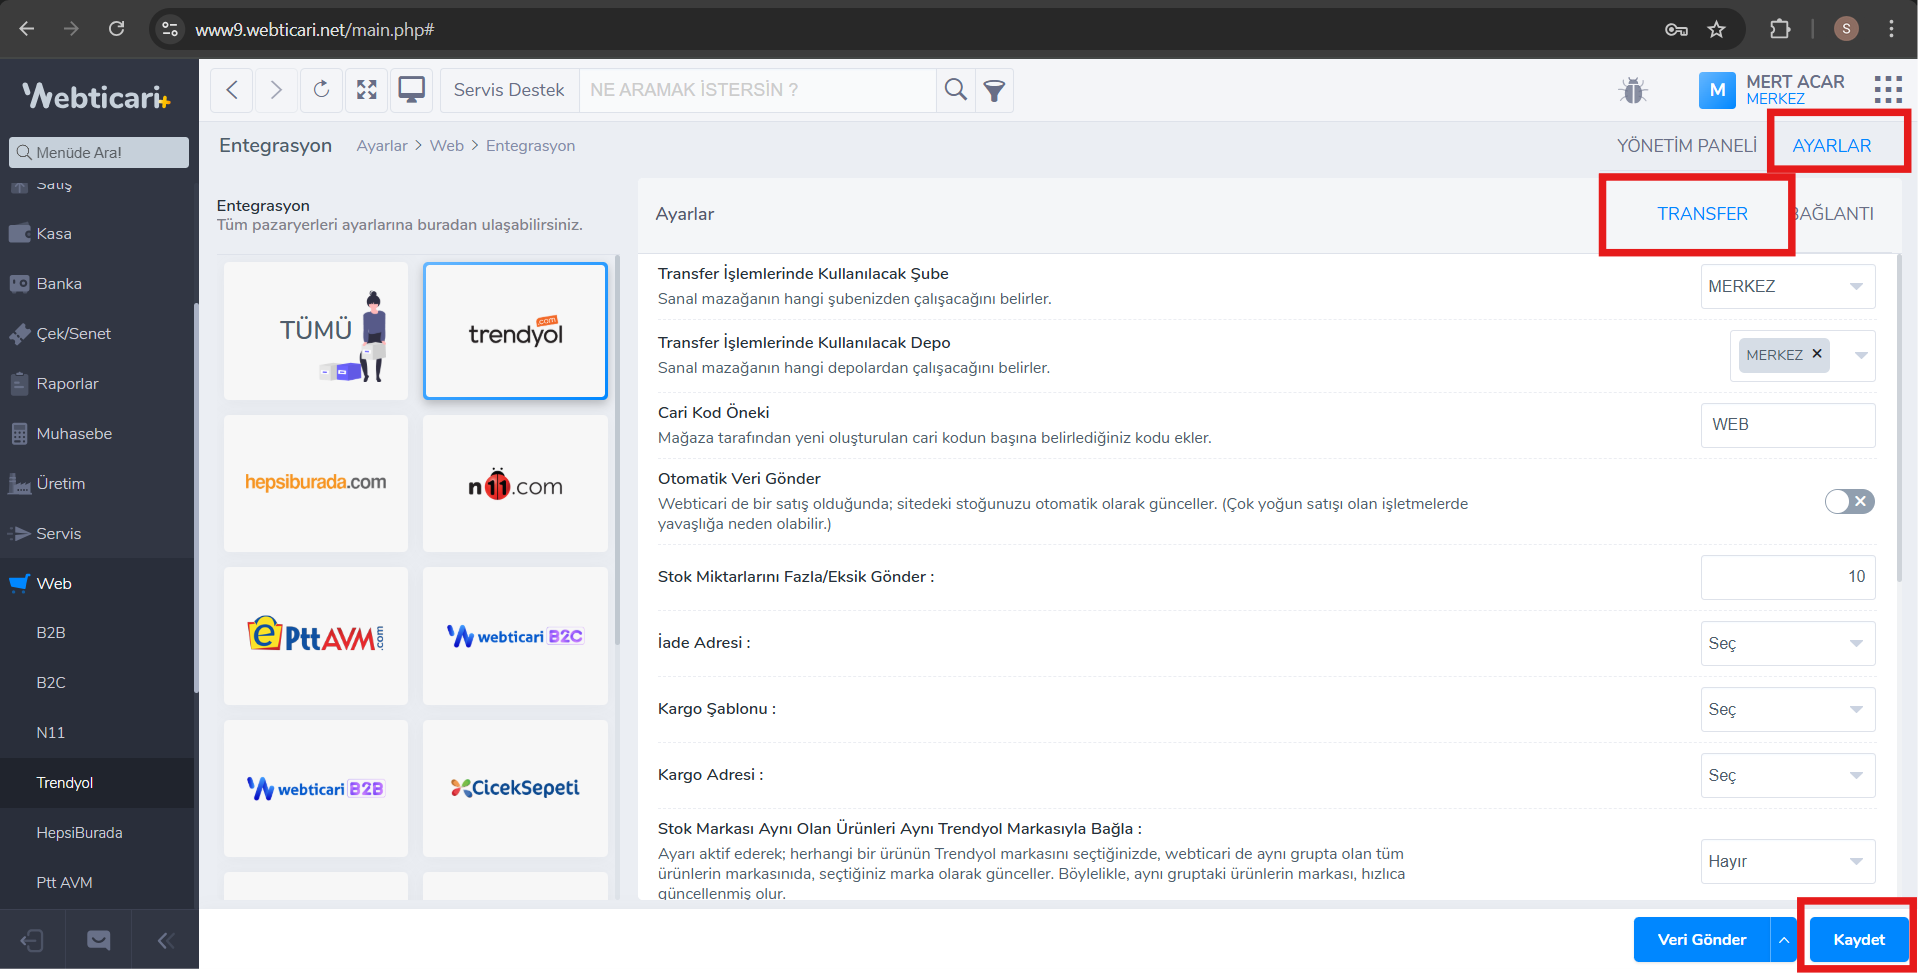Open the apps grid menu icon

coord(1887,90)
